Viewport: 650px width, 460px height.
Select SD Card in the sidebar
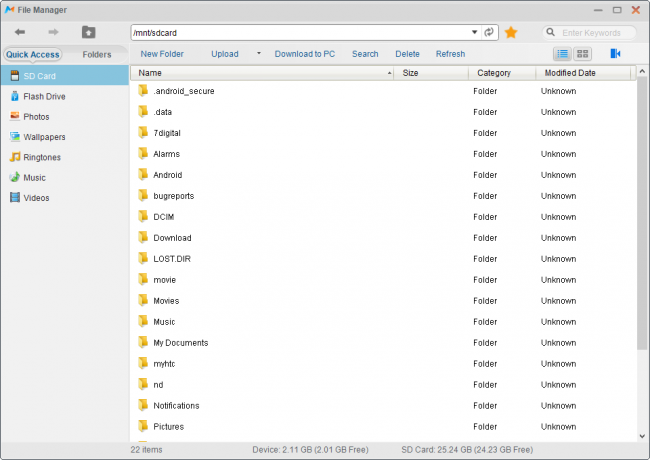[65, 76]
